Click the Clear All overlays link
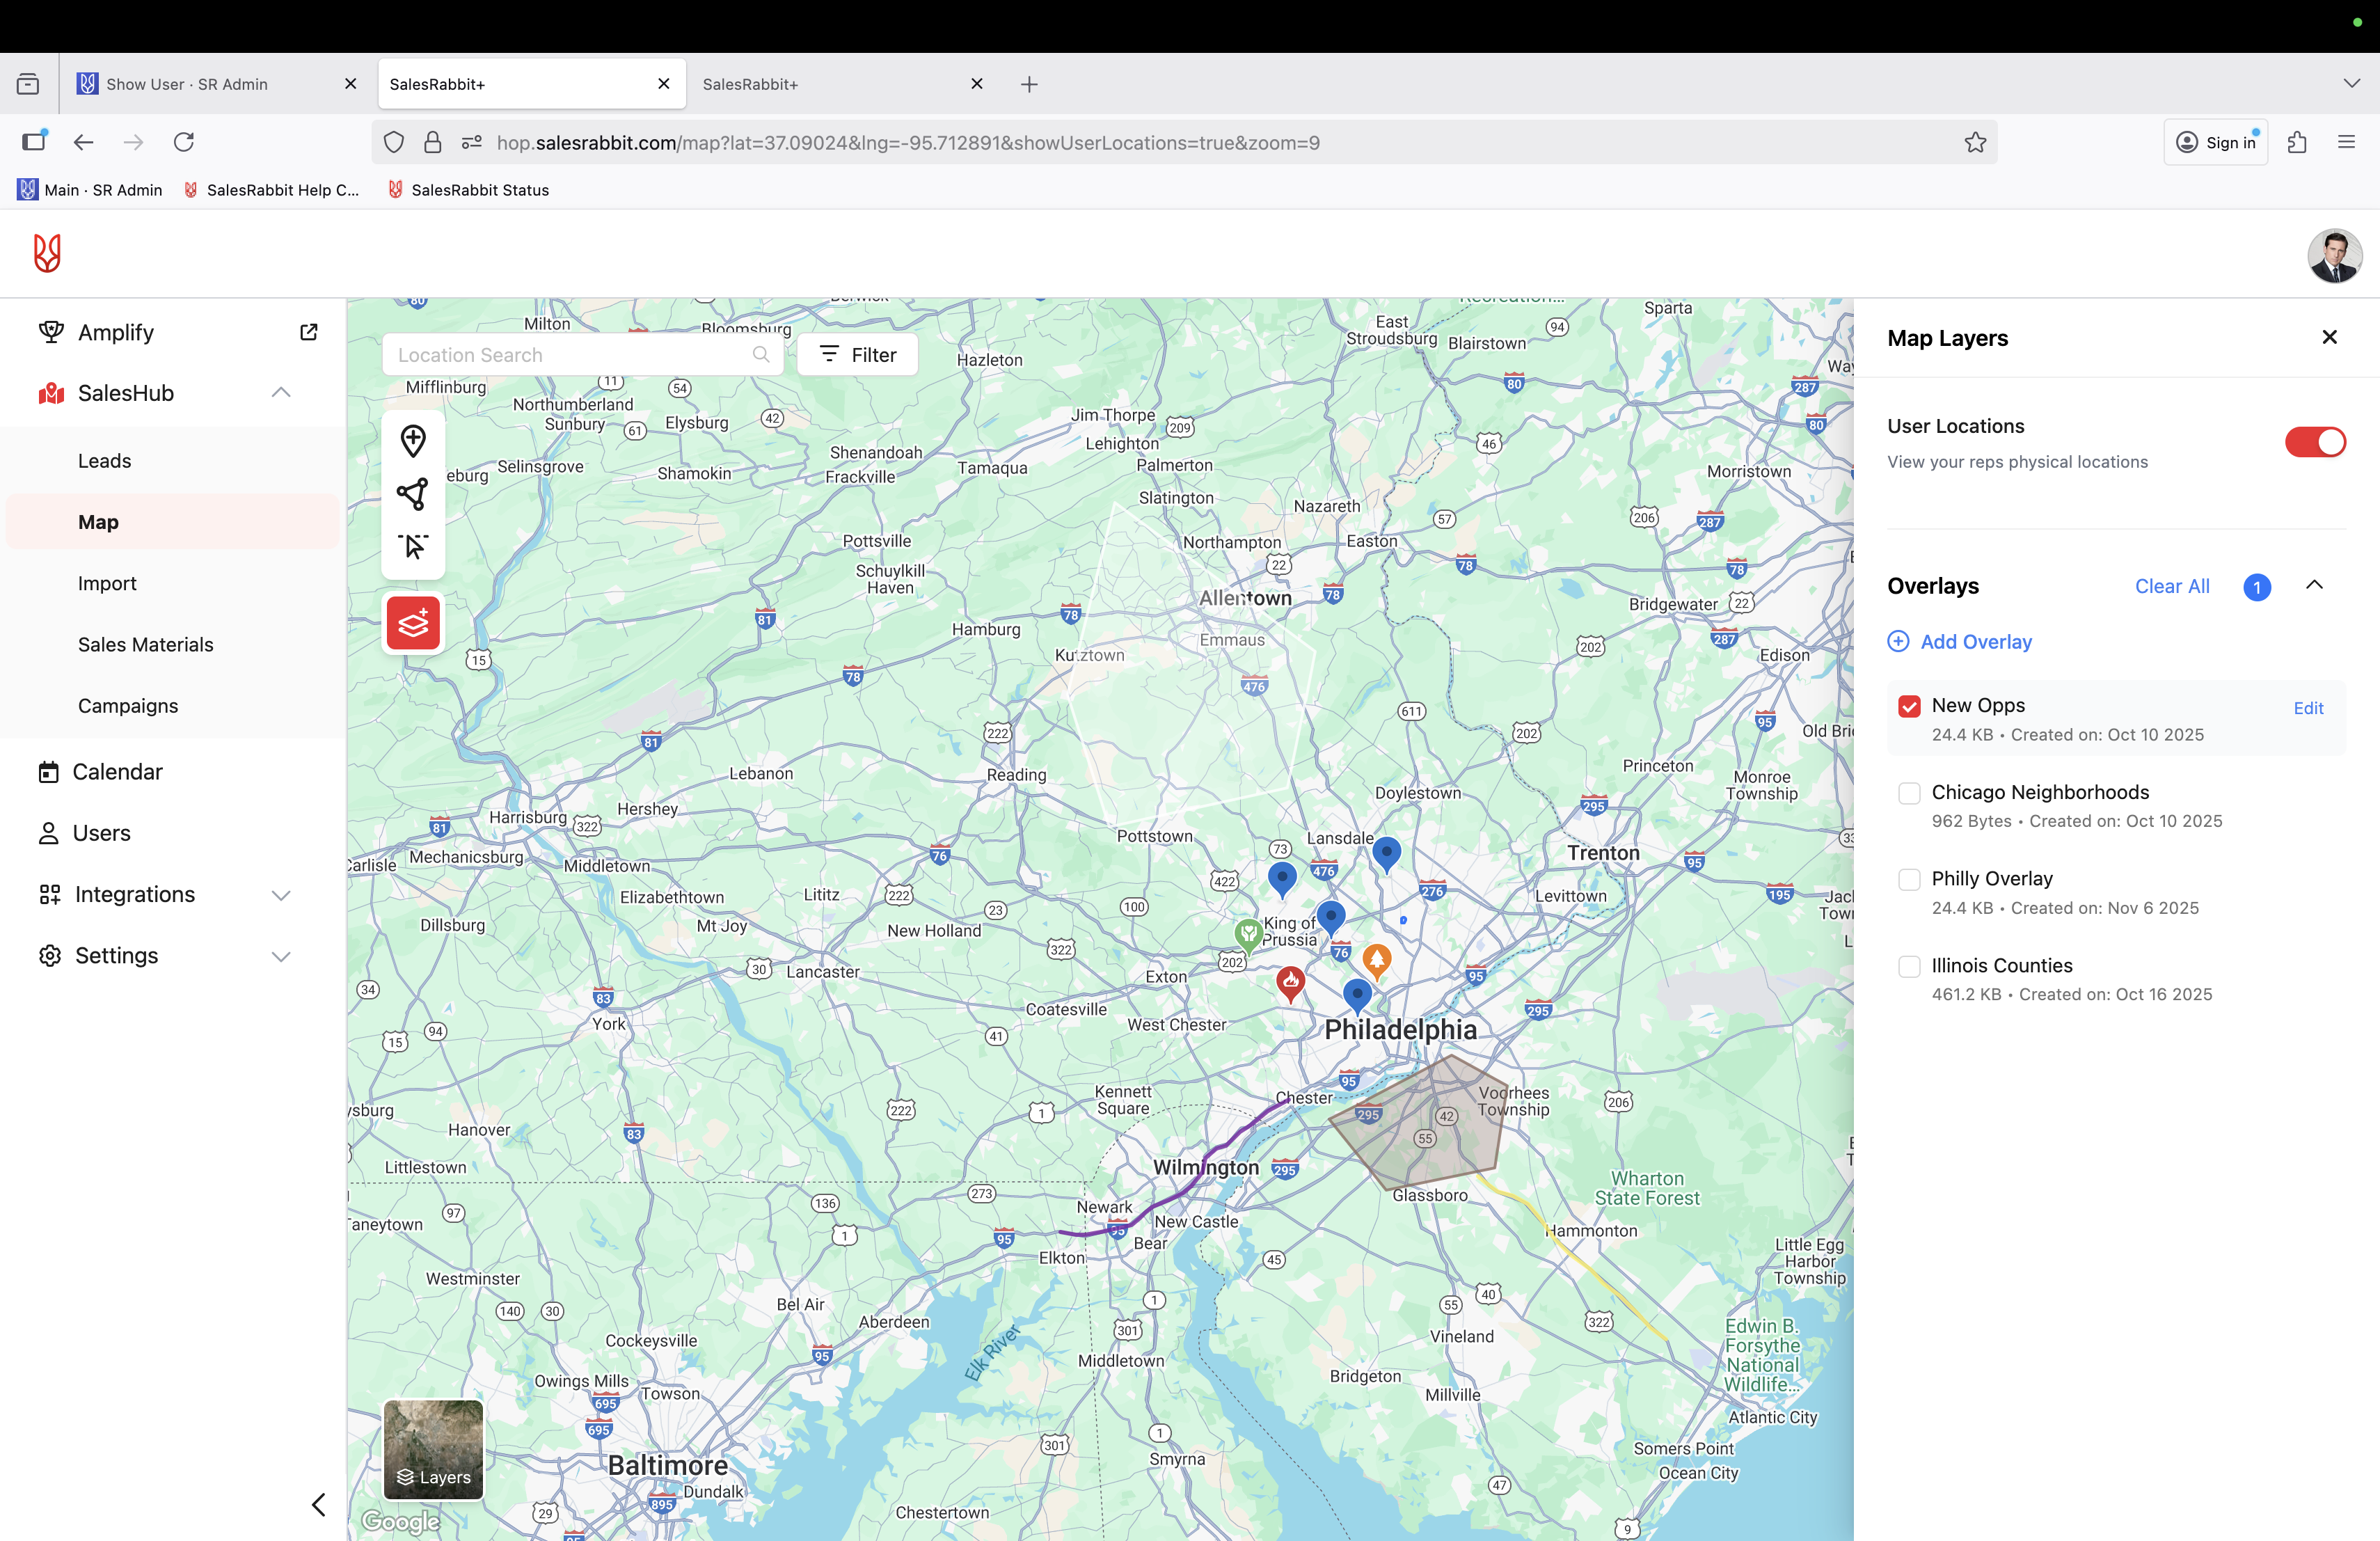The image size is (2380, 1541). (2171, 587)
